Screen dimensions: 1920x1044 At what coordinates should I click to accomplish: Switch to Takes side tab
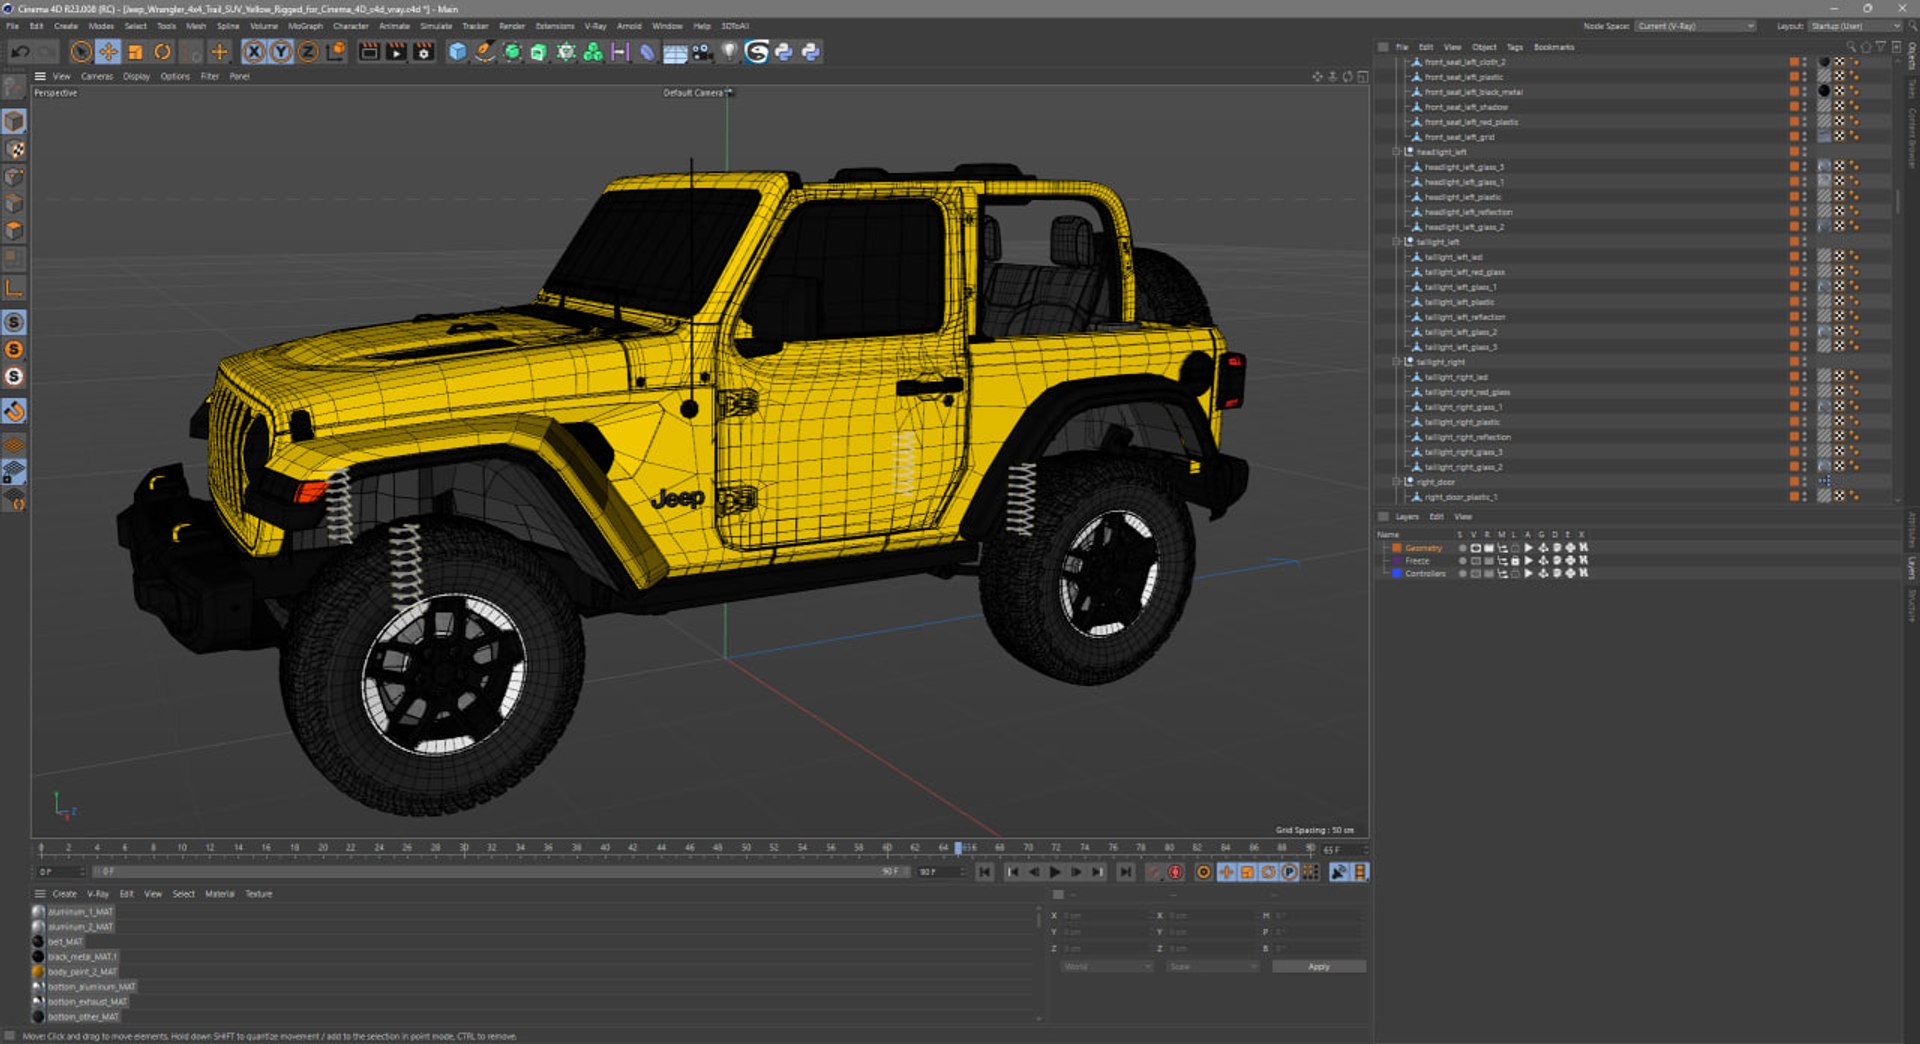pyautogui.click(x=1911, y=89)
